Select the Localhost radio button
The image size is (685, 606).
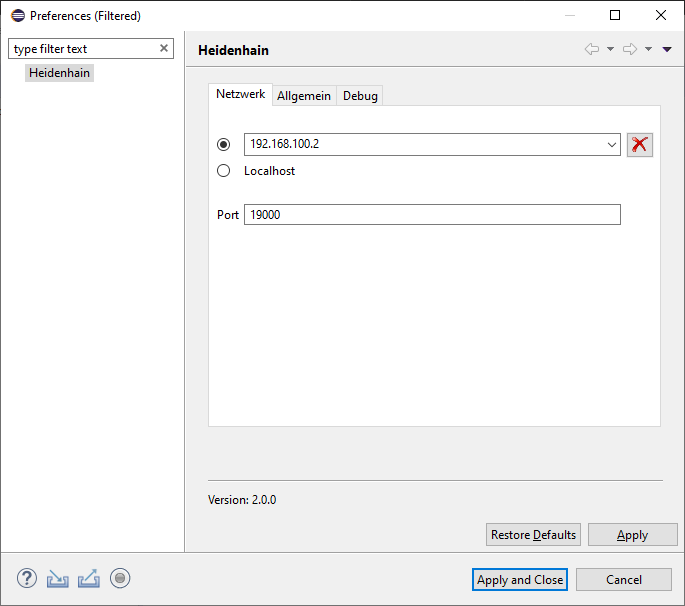223,170
